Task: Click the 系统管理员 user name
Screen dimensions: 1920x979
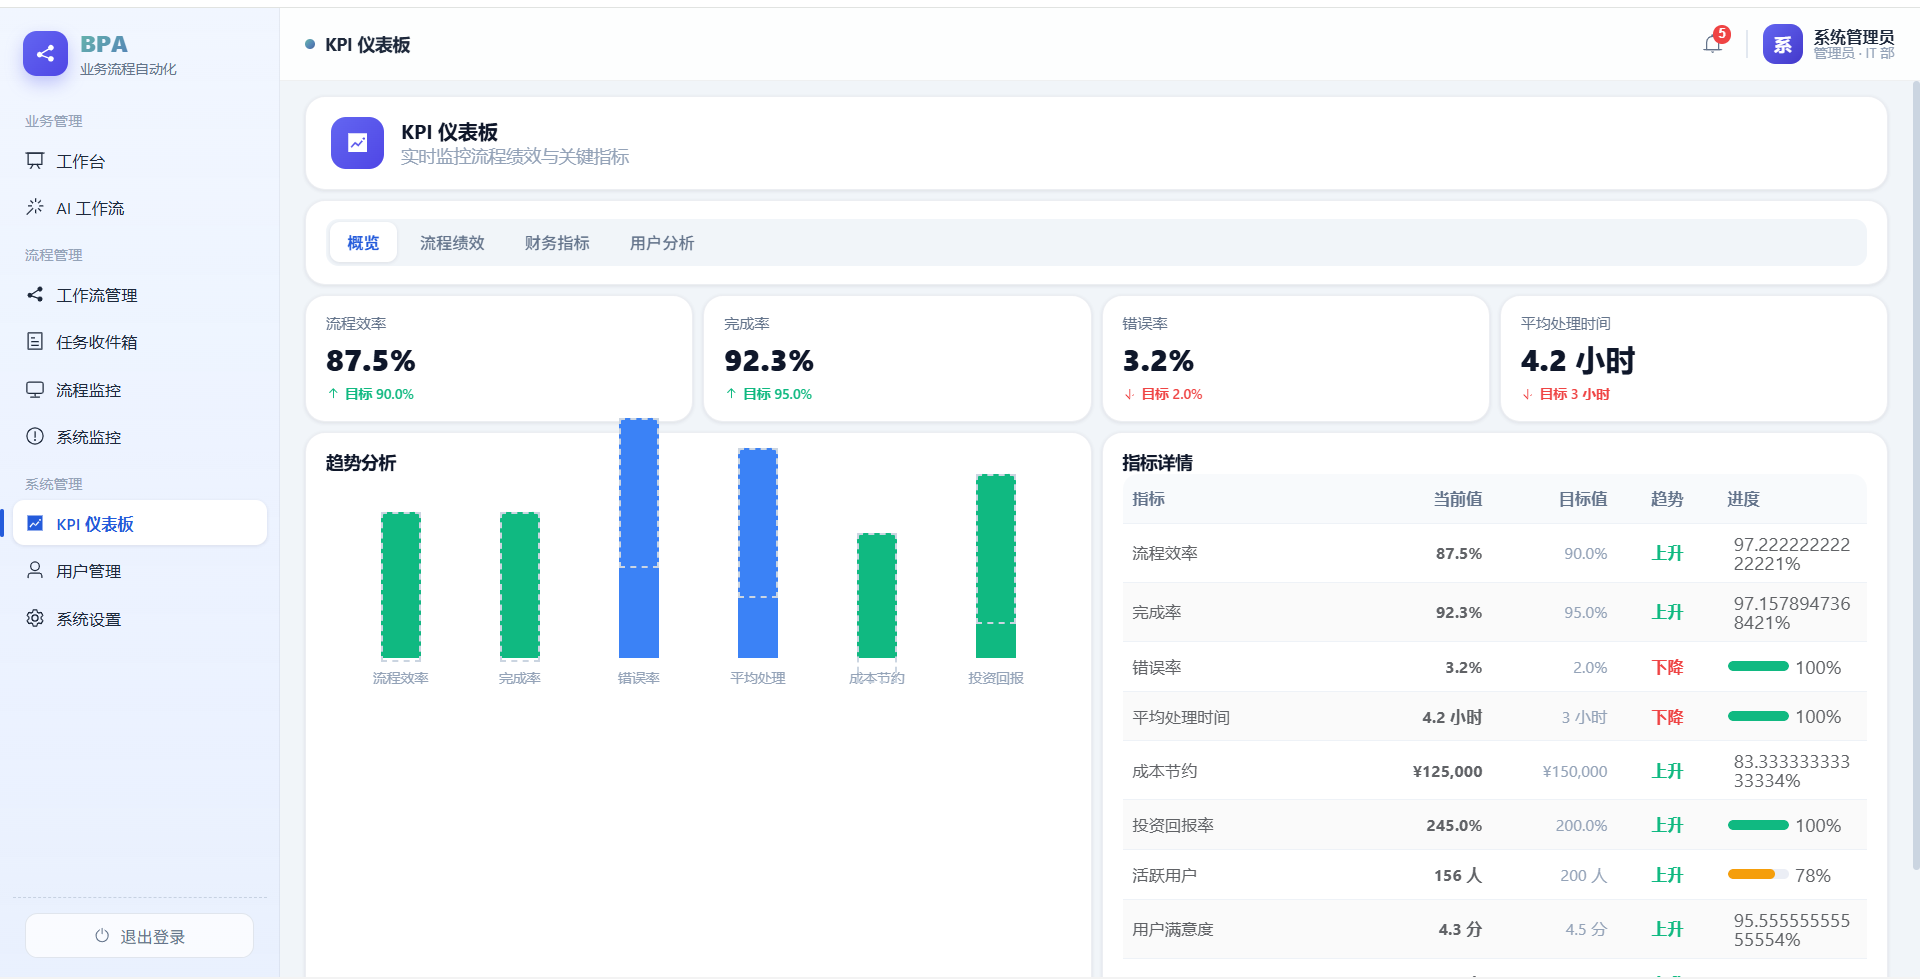Action: pos(1853,37)
